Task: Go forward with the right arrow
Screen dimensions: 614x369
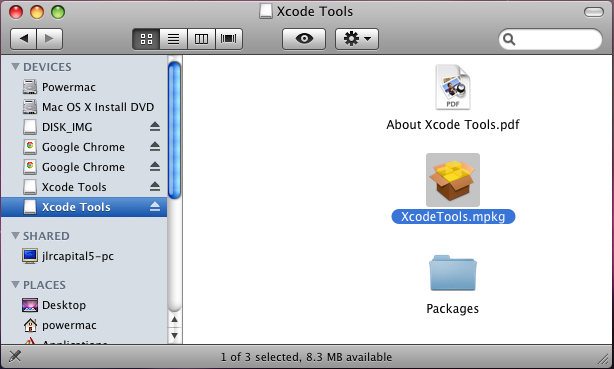Action: [x=49, y=39]
